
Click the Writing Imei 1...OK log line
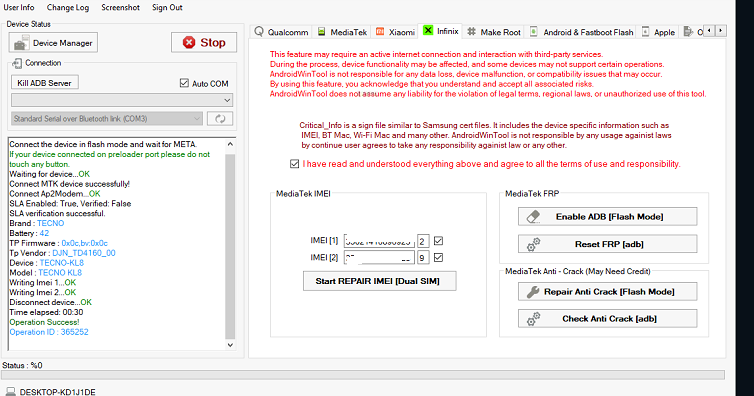coord(42,283)
